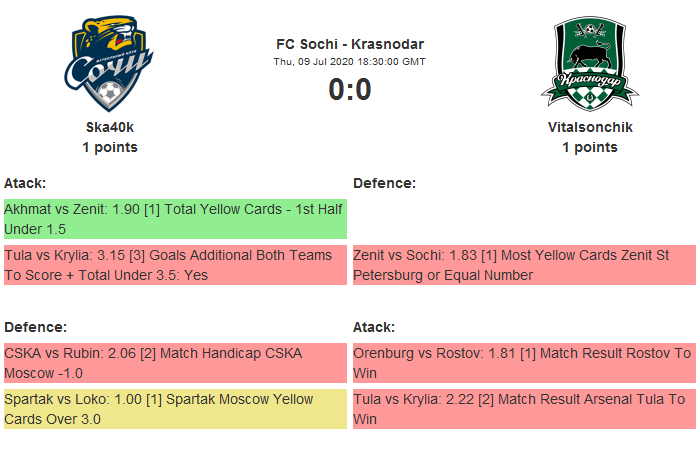Screen dimensions: 700x460
Task: Select Tula vs Krylia Both Teams To Score bet
Action: click(175, 265)
